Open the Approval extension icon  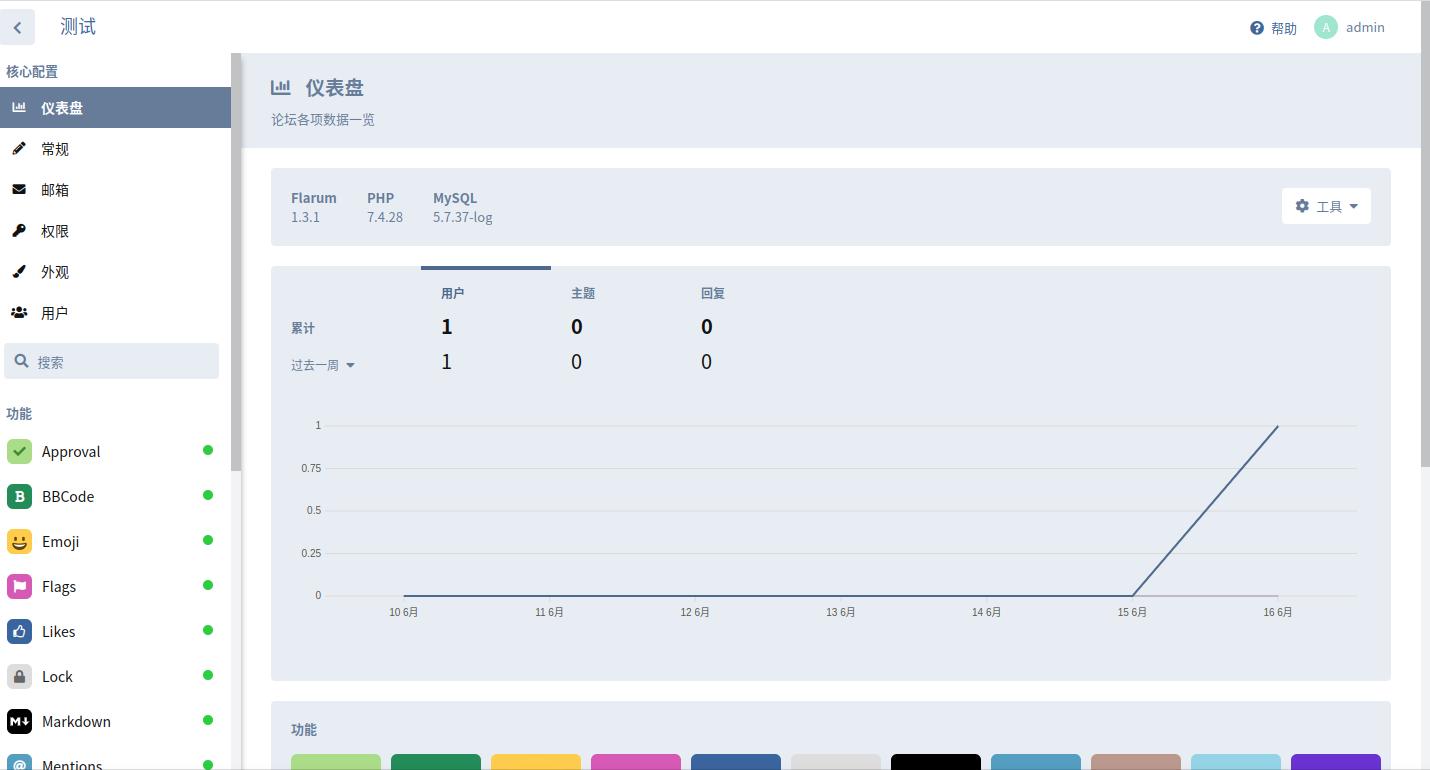[19, 451]
